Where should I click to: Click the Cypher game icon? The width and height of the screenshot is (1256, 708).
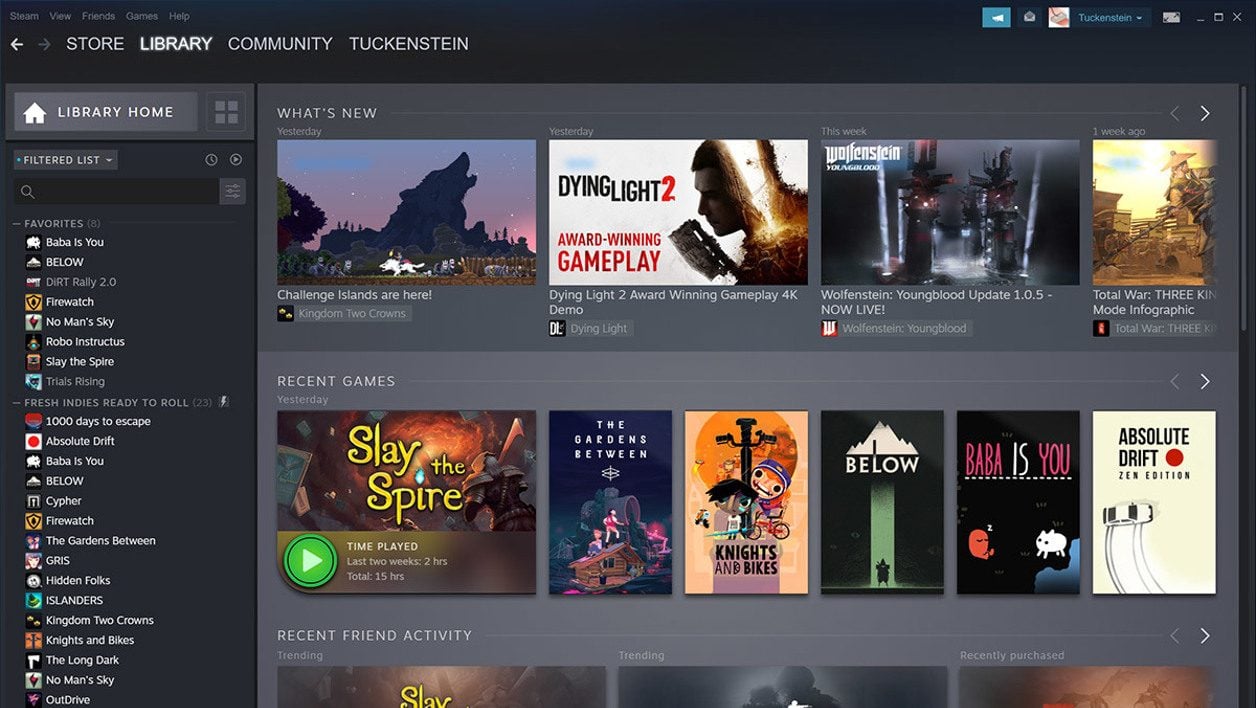pyautogui.click(x=33, y=501)
